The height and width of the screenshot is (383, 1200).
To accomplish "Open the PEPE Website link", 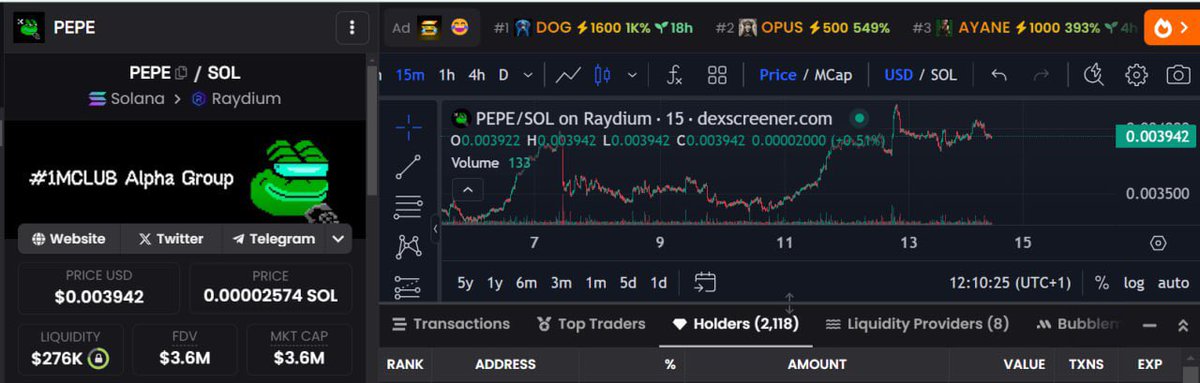I will [69, 239].
